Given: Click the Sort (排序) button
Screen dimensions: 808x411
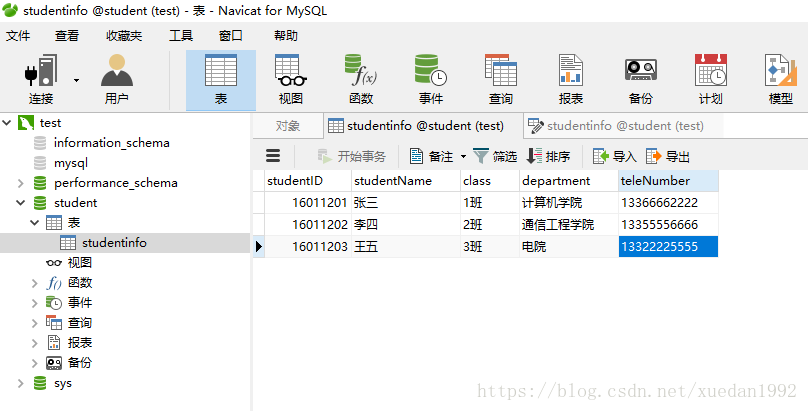Looking at the screenshot, I should pyautogui.click(x=548, y=156).
